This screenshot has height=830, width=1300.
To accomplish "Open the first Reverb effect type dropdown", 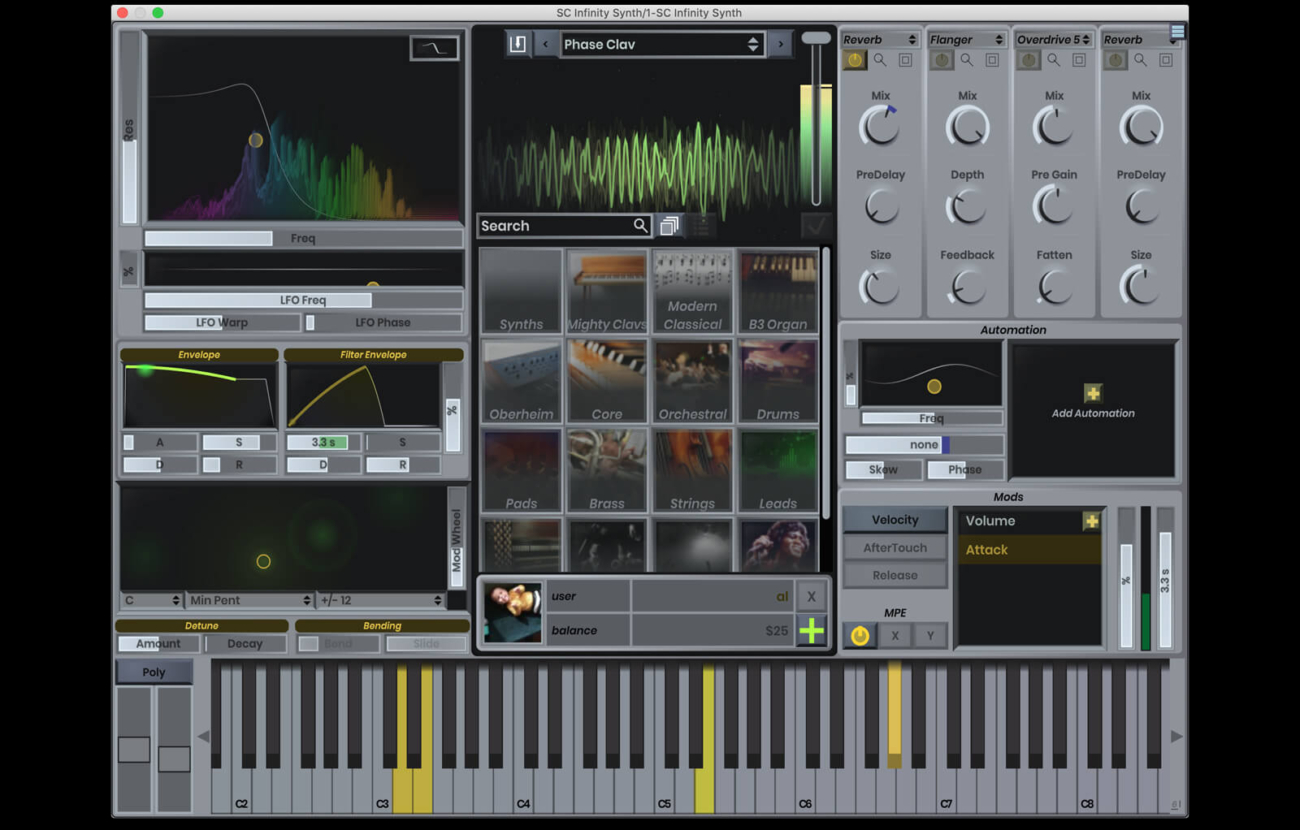I will [880, 39].
